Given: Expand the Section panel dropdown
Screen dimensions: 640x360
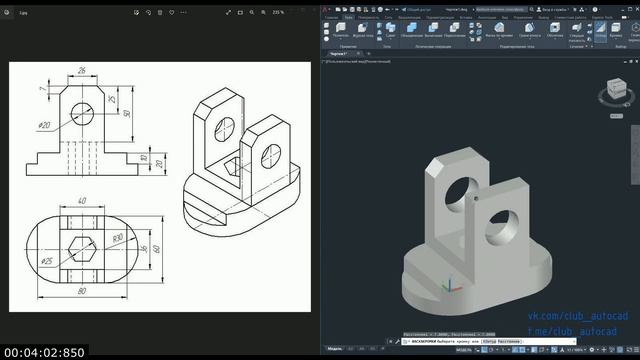Looking at the screenshot, I should coord(586,46).
